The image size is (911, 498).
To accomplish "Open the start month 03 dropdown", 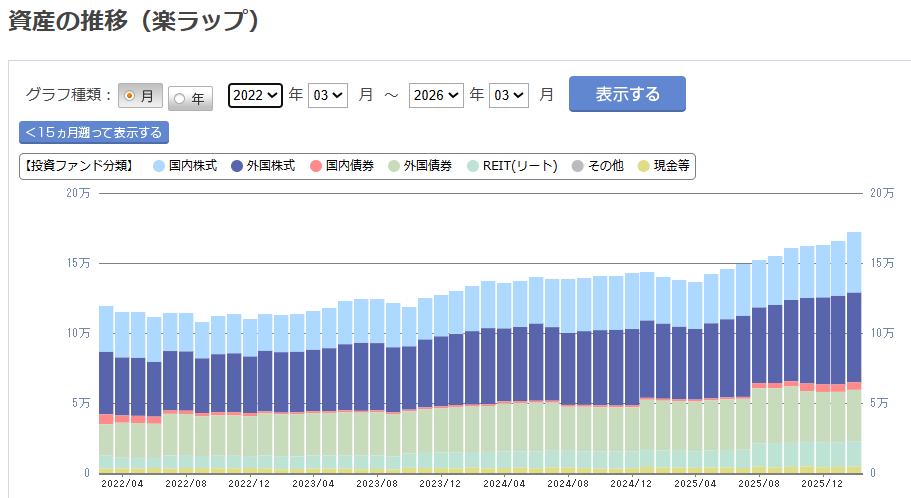I will pos(328,95).
